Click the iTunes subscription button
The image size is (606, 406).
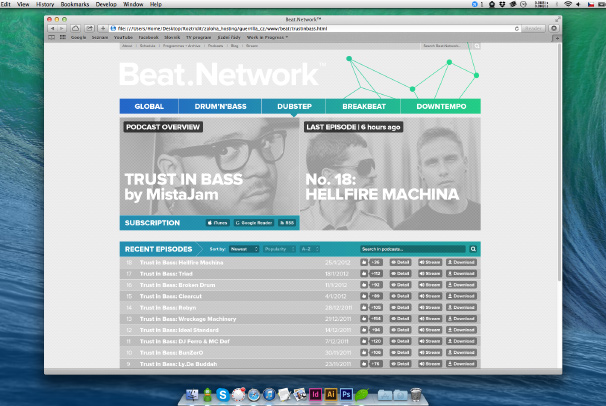click(217, 223)
